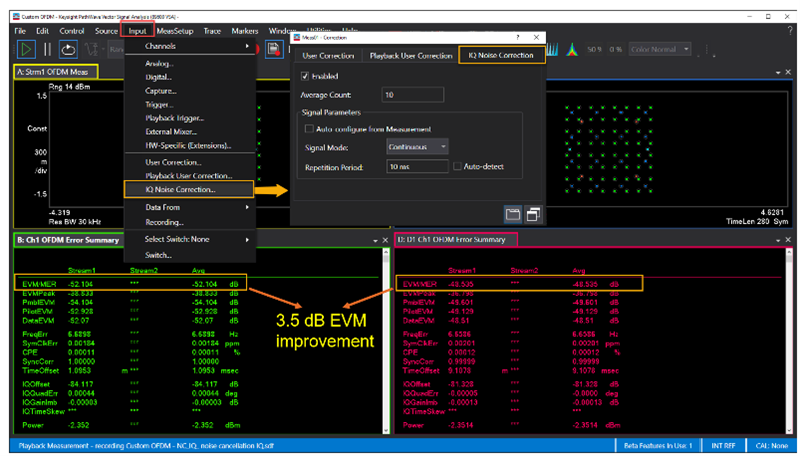Uncheck the Enabled checkbox
The width and height of the screenshot is (800, 456).
click(x=306, y=76)
